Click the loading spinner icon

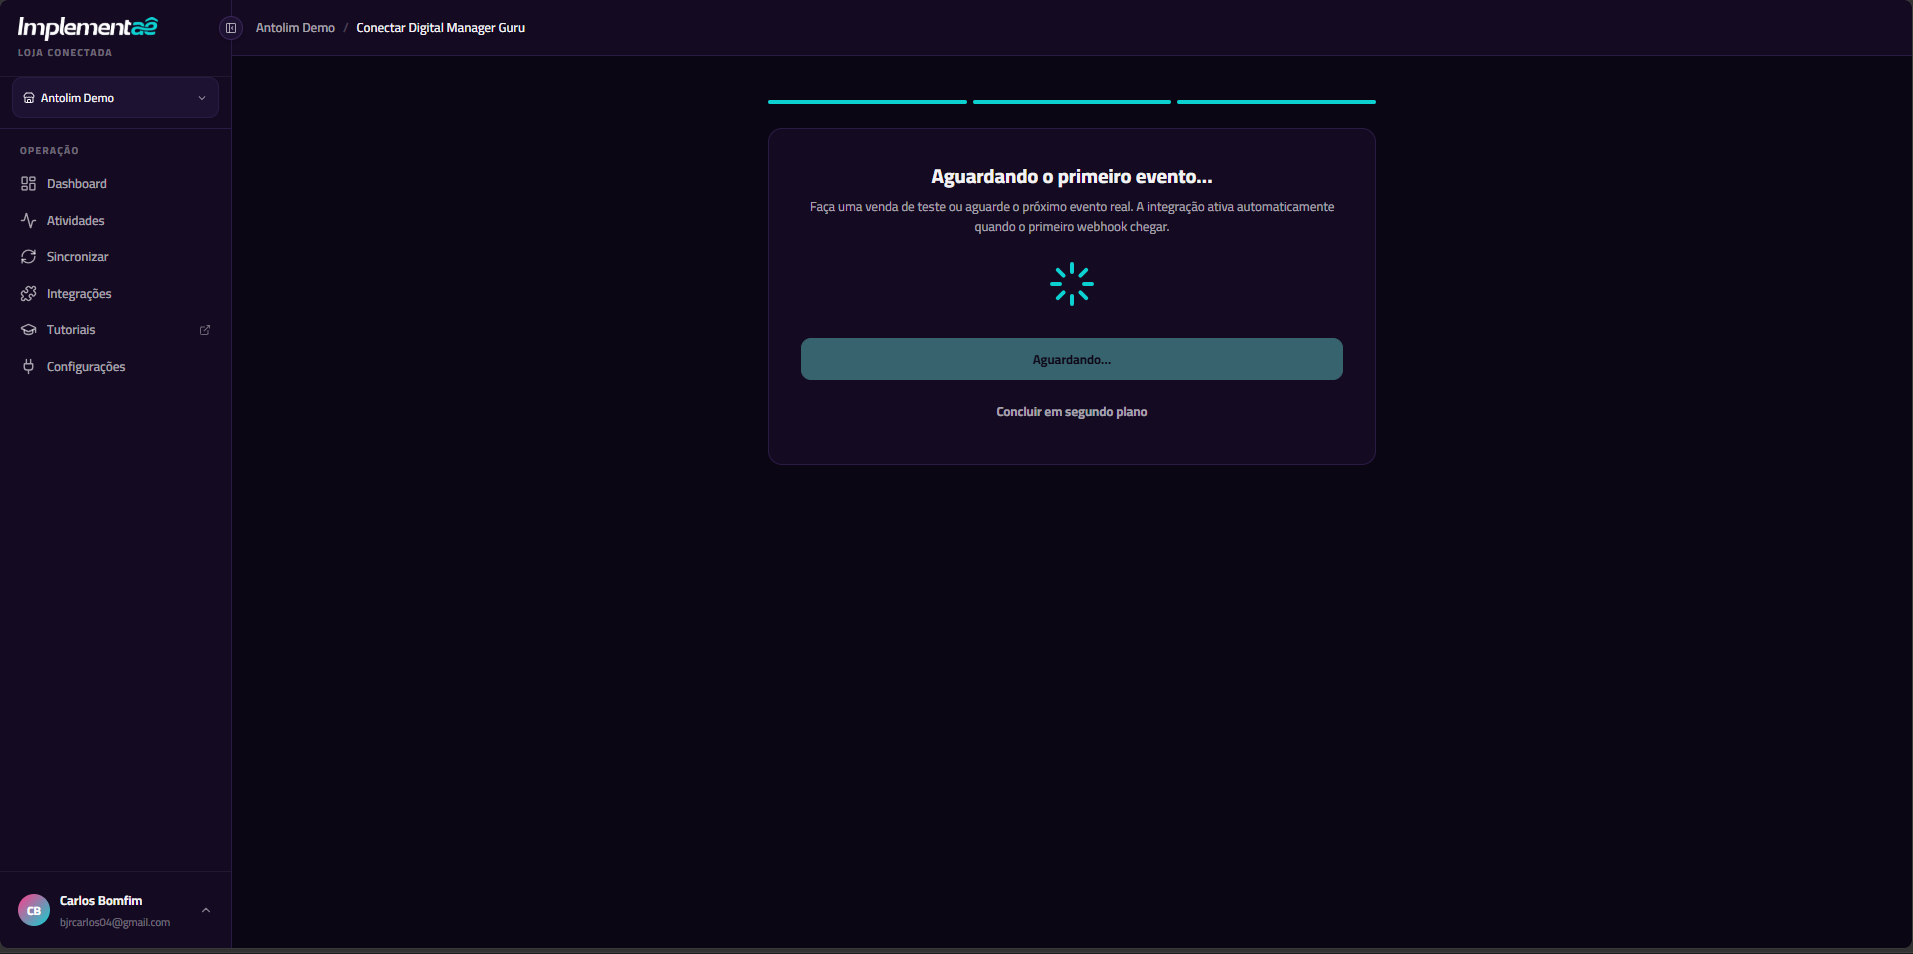(x=1072, y=284)
